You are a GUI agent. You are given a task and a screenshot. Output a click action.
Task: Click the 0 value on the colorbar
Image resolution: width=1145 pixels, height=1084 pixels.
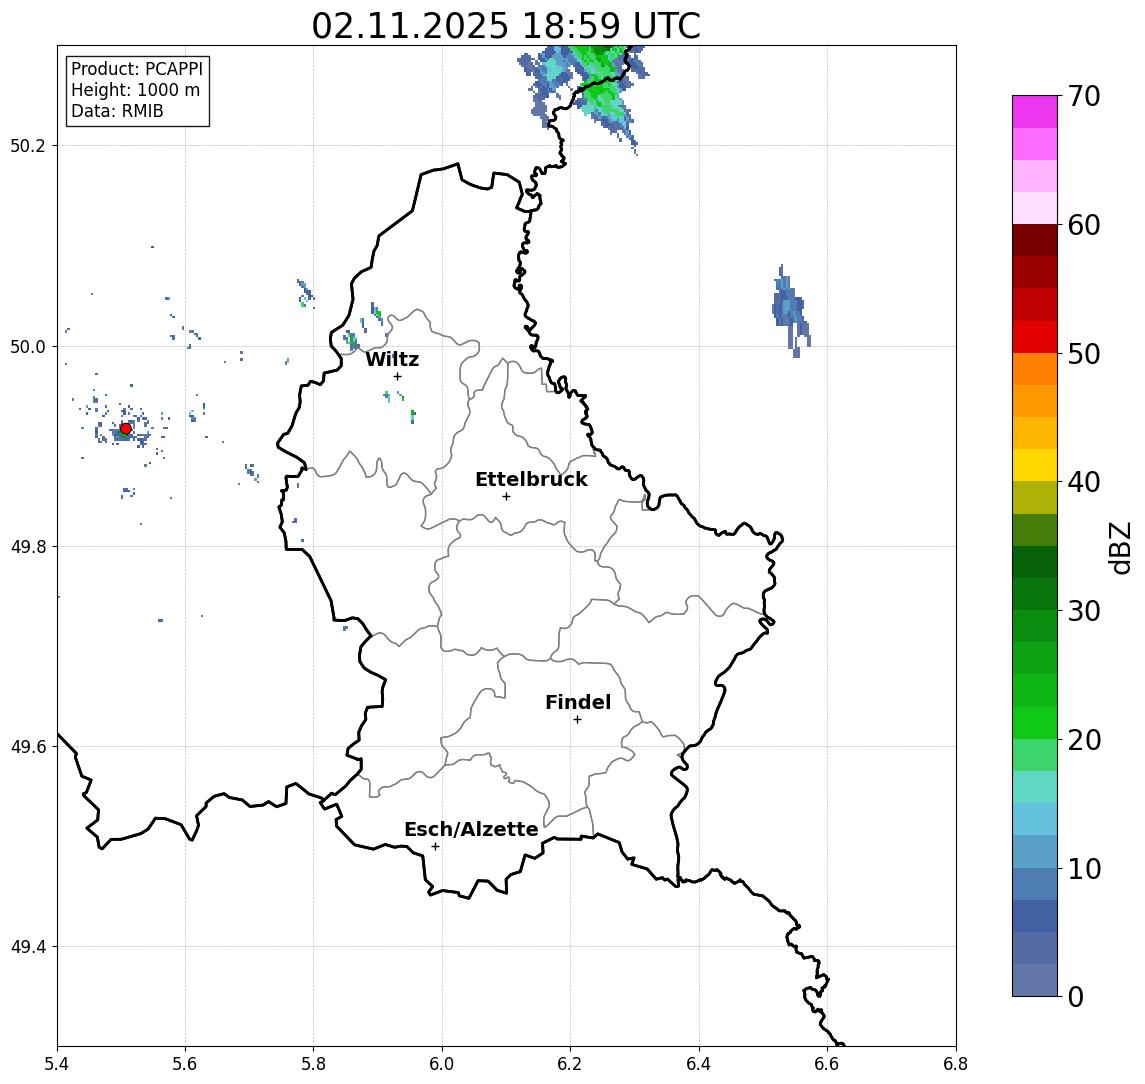click(1076, 996)
